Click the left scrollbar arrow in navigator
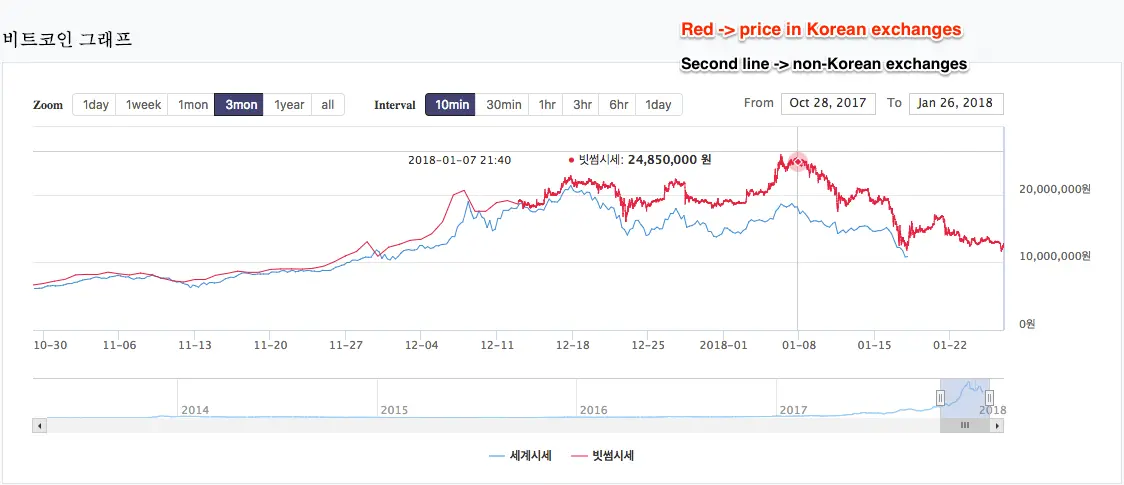The image size is (1124, 485). (x=40, y=426)
